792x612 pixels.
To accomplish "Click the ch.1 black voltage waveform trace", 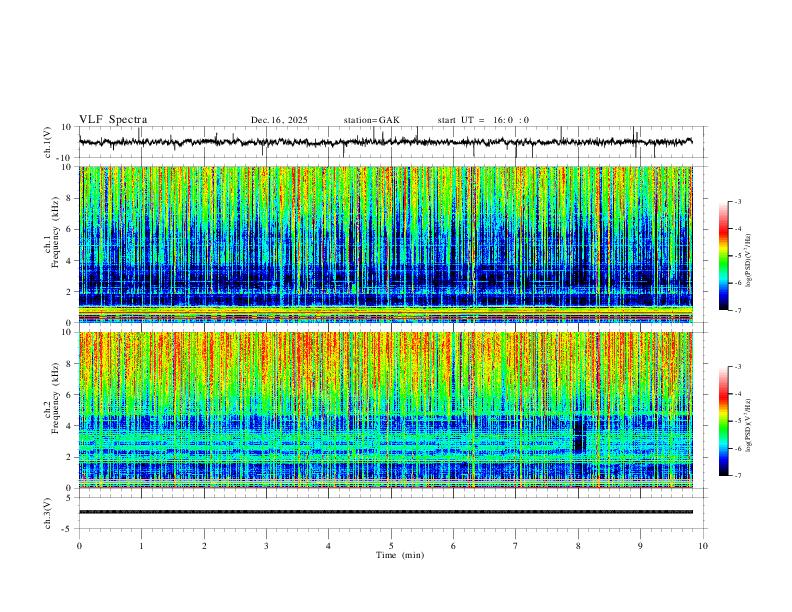I will click(x=385, y=142).
